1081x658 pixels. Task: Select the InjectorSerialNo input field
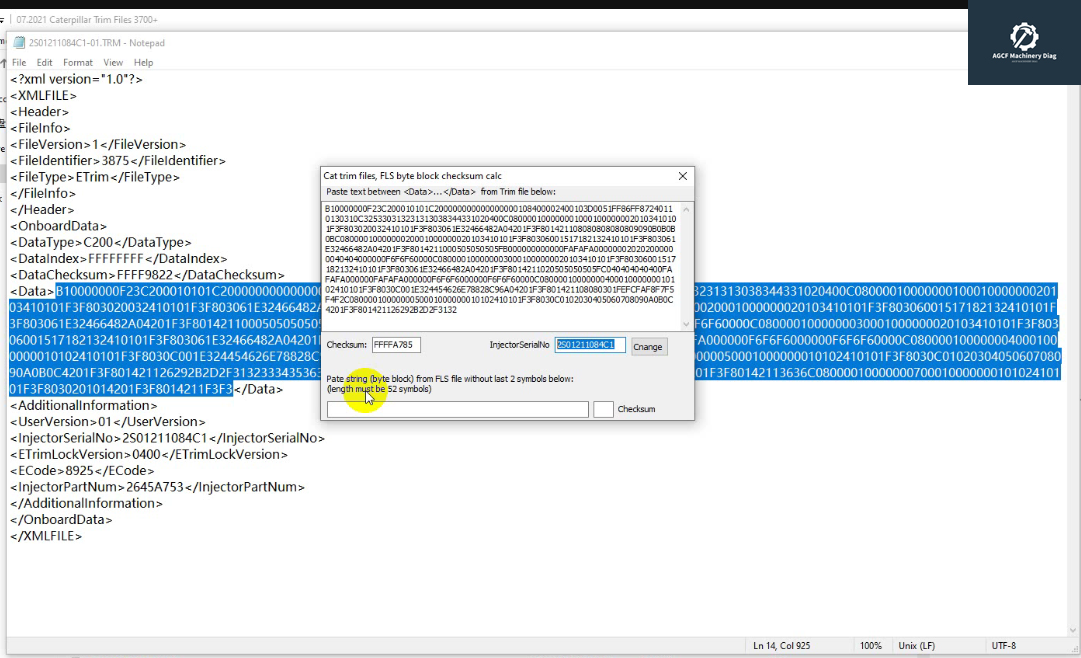point(585,344)
